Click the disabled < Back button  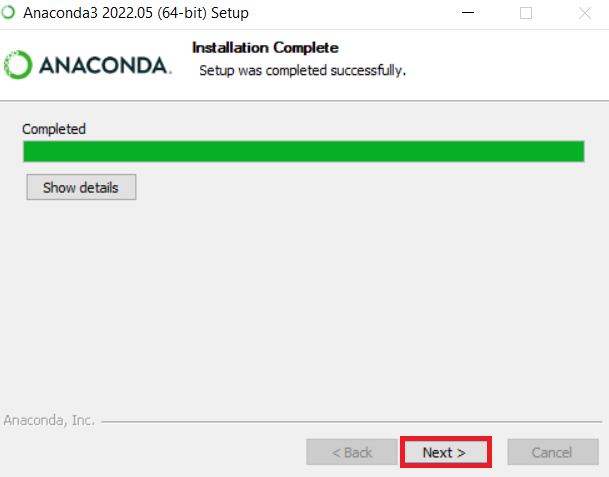pyautogui.click(x=351, y=452)
